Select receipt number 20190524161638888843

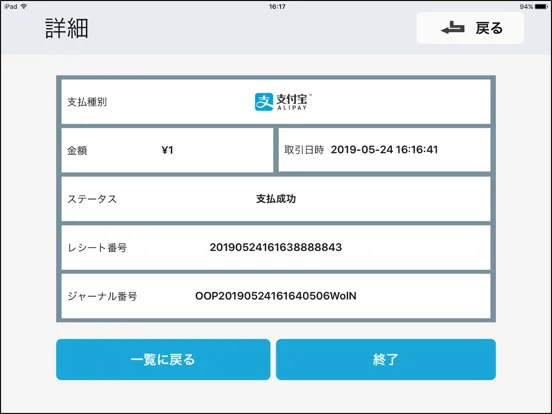click(276, 247)
